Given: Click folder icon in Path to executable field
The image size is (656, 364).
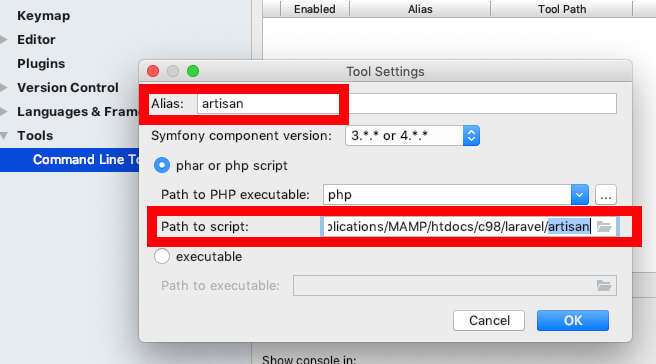Looking at the screenshot, I should [604, 286].
